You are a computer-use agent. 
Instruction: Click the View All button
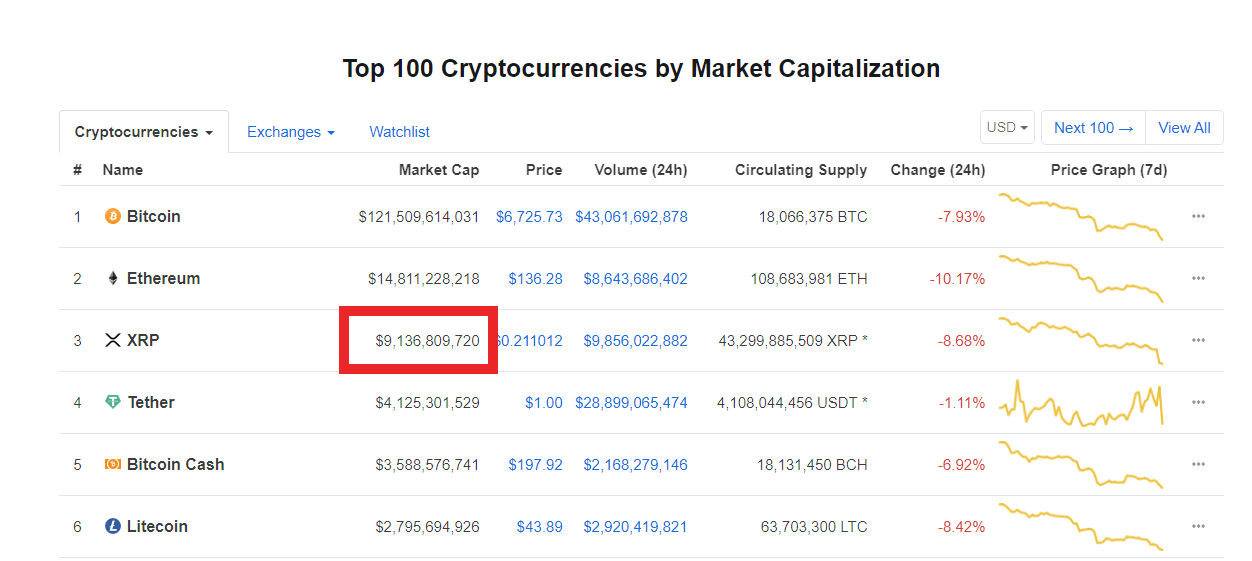[1184, 128]
